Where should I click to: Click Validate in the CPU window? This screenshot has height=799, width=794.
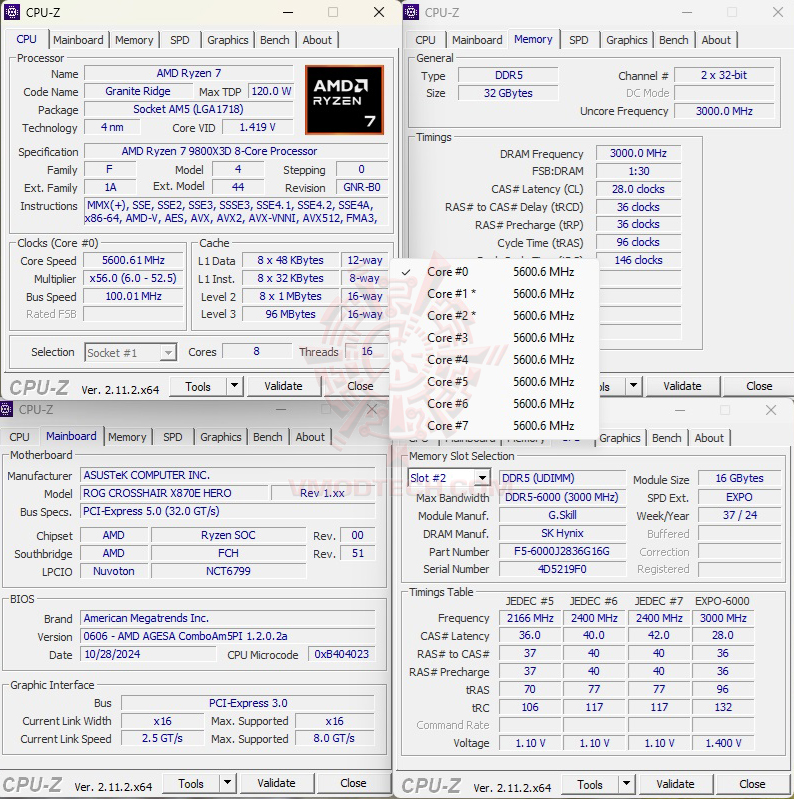[x=283, y=386]
